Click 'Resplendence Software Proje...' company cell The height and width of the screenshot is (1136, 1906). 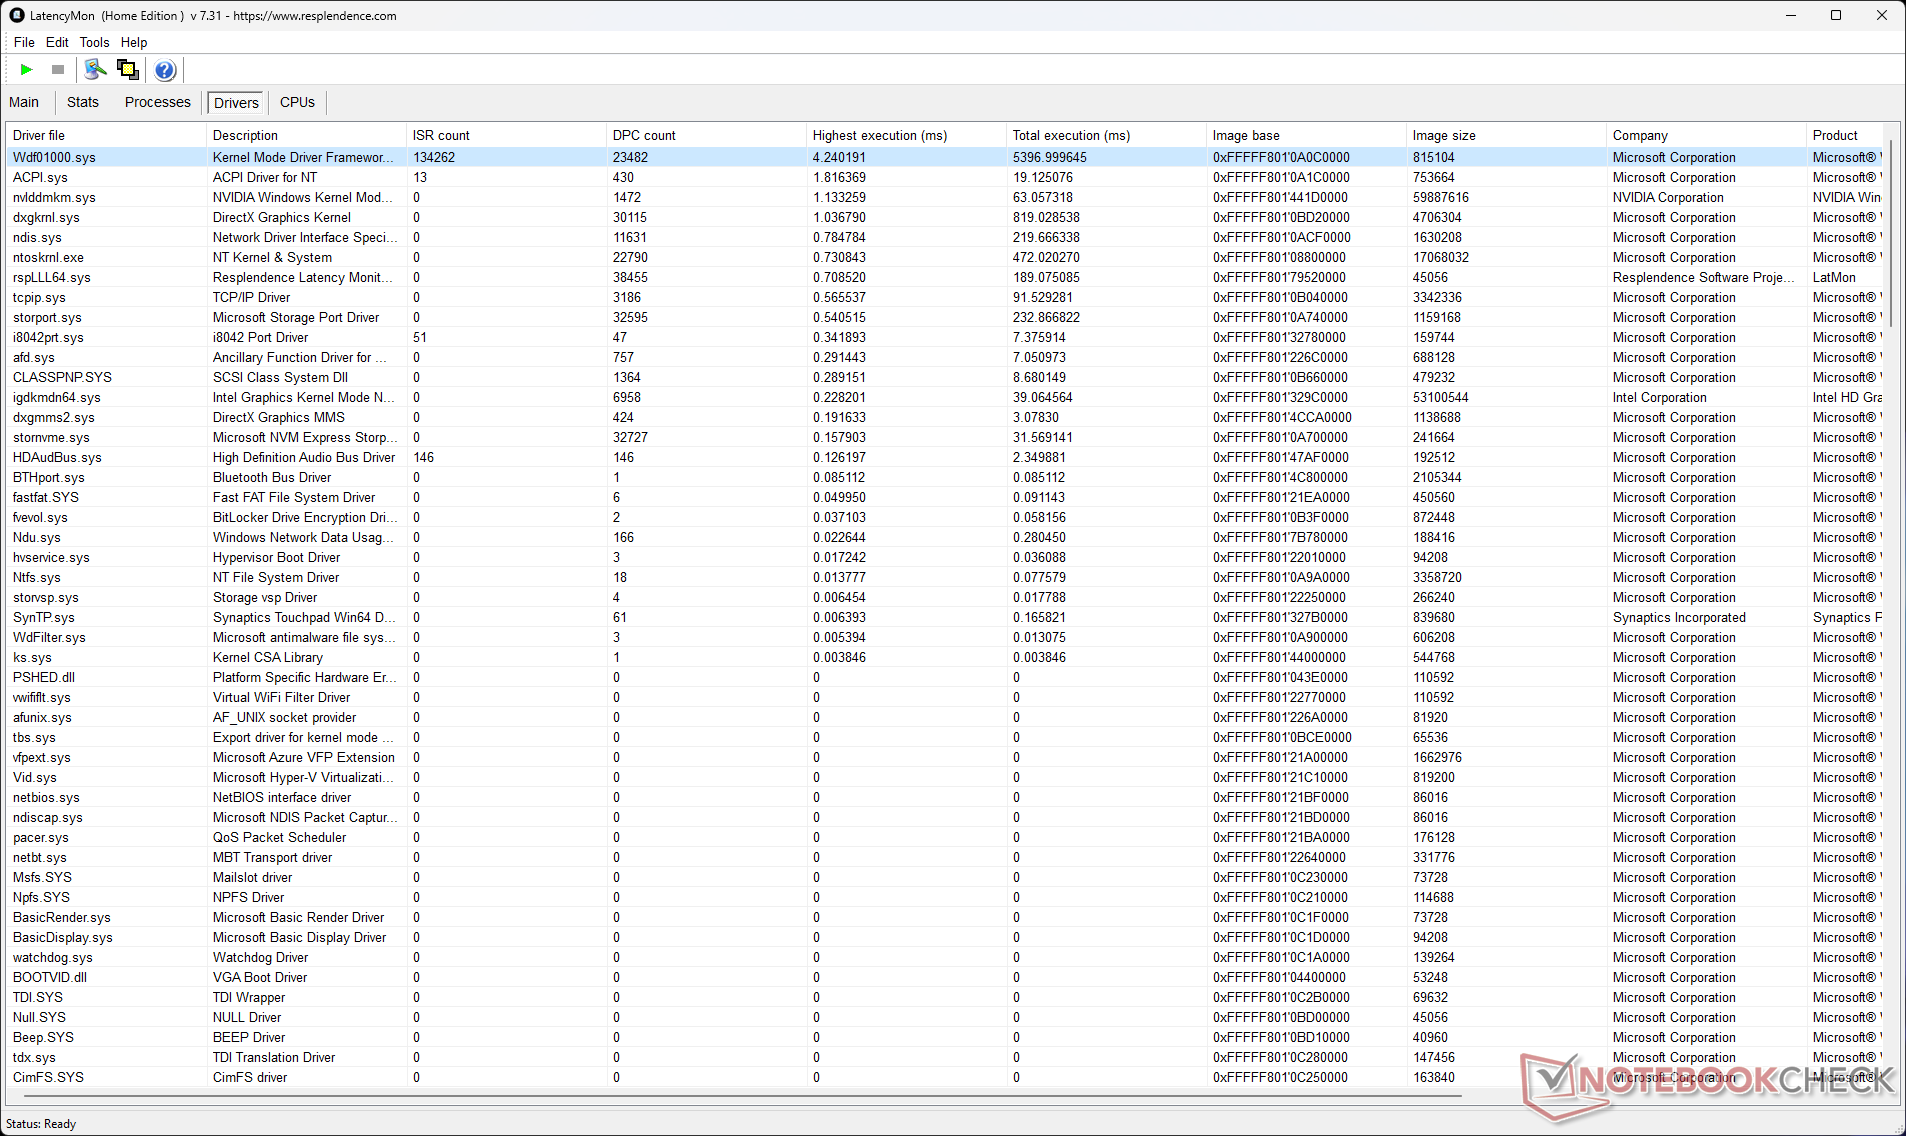point(1704,277)
